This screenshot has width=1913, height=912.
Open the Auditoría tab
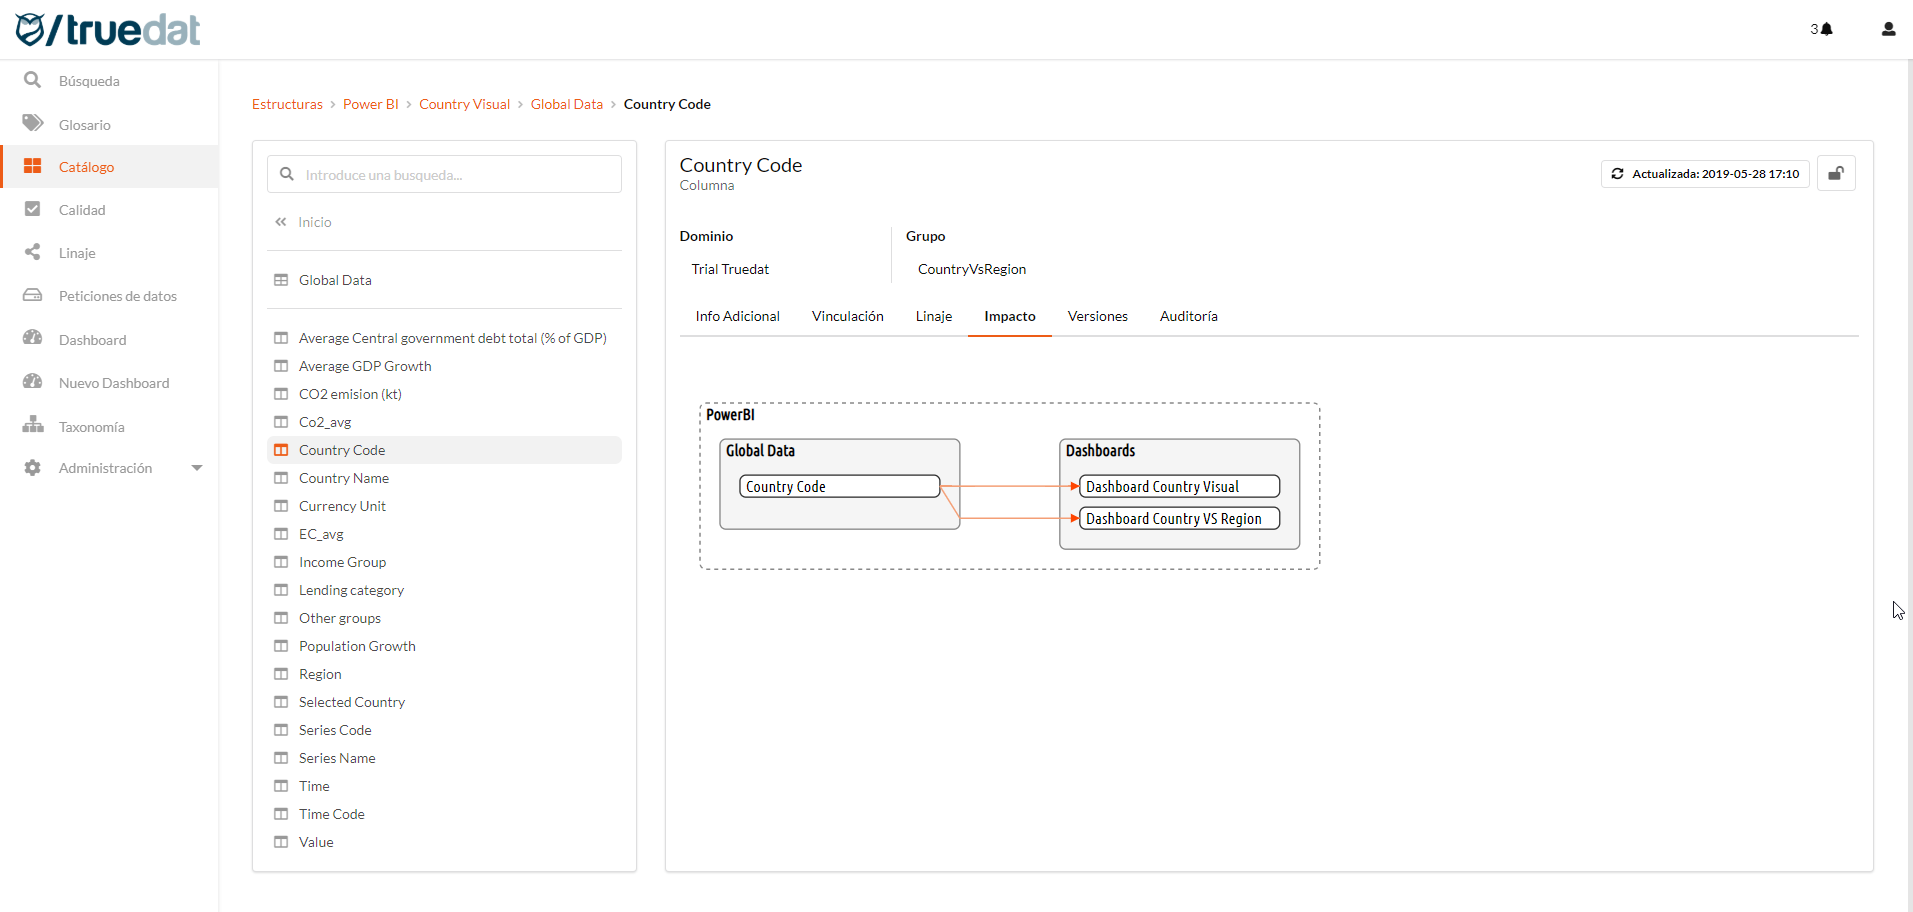(1188, 316)
